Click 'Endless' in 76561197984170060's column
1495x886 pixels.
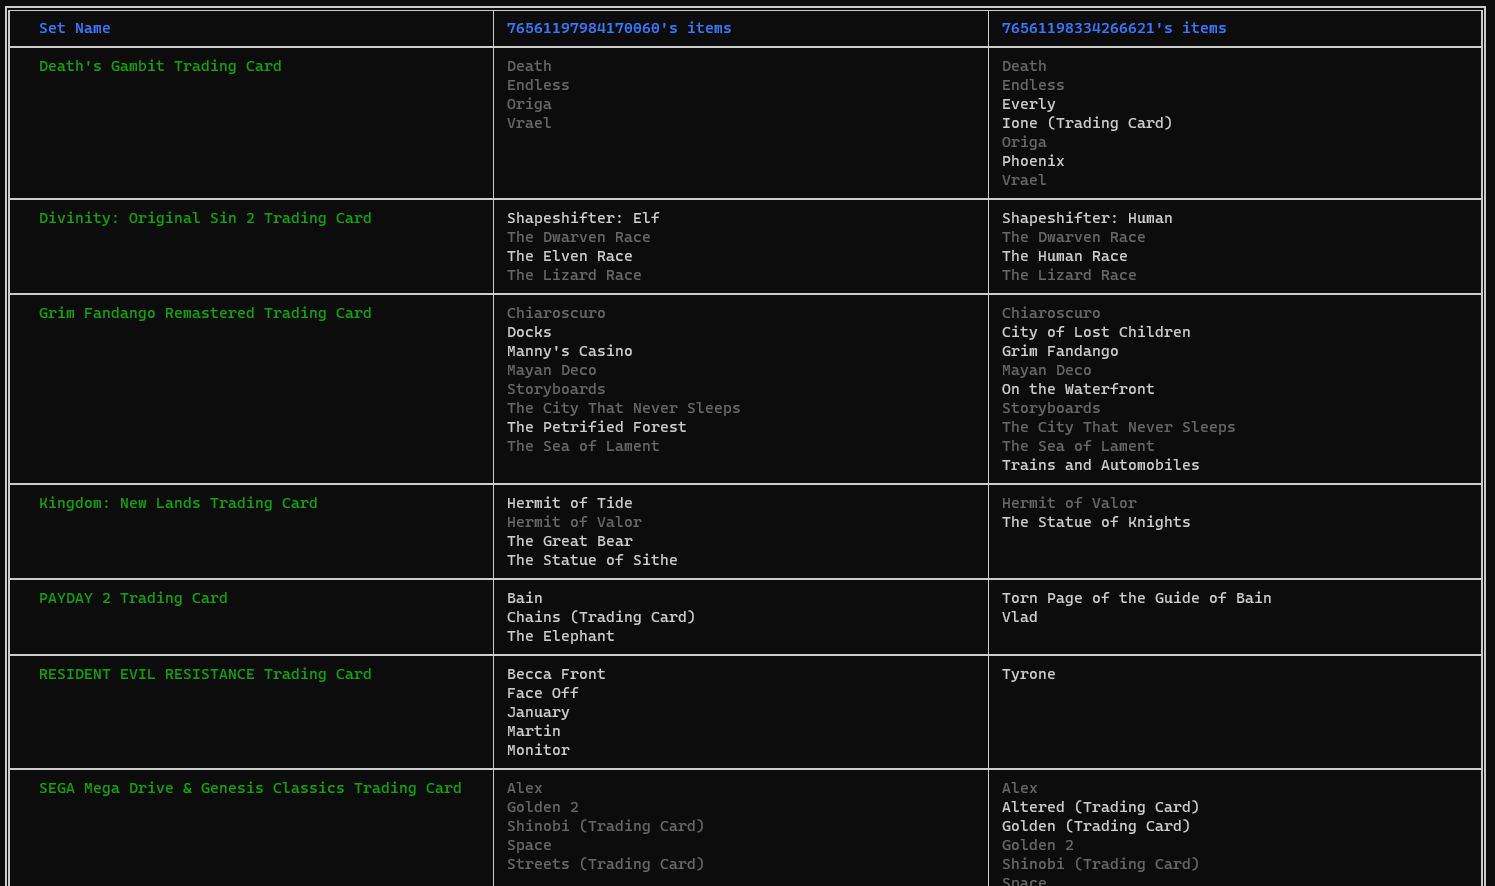coord(538,85)
